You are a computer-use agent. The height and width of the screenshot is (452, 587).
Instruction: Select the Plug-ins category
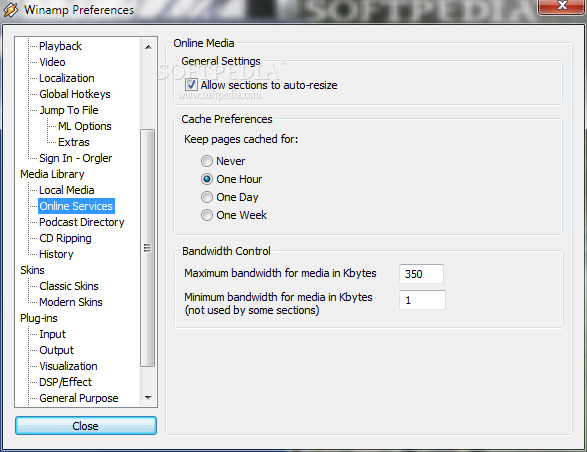(39, 318)
